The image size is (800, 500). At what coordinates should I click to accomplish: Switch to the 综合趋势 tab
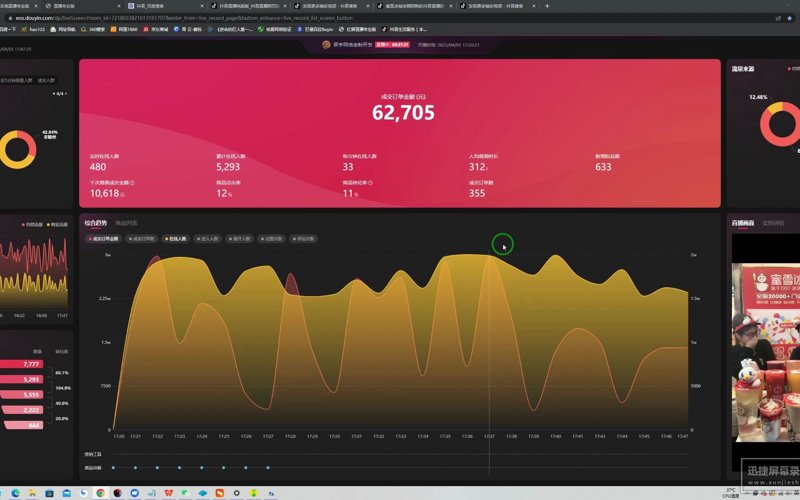pos(95,223)
